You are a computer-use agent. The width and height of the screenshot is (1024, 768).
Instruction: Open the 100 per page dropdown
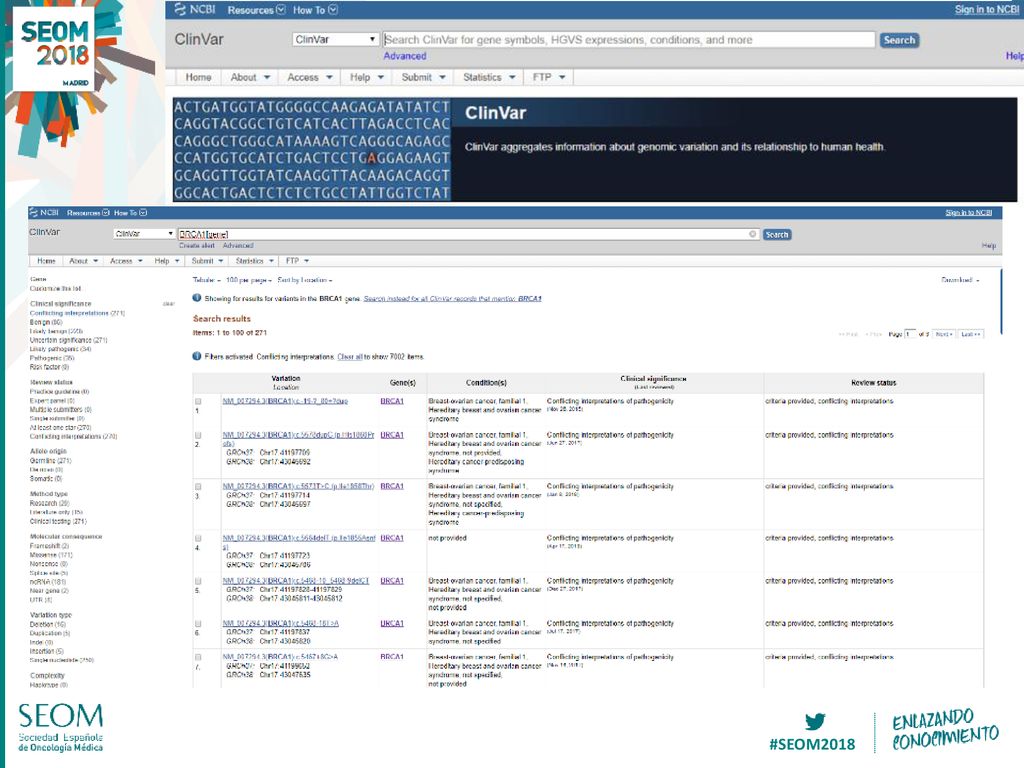pos(248,280)
